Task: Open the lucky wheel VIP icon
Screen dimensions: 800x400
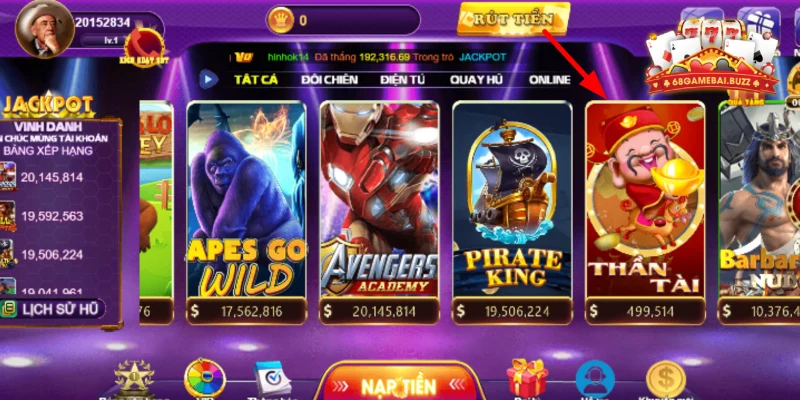Action: [x=205, y=379]
